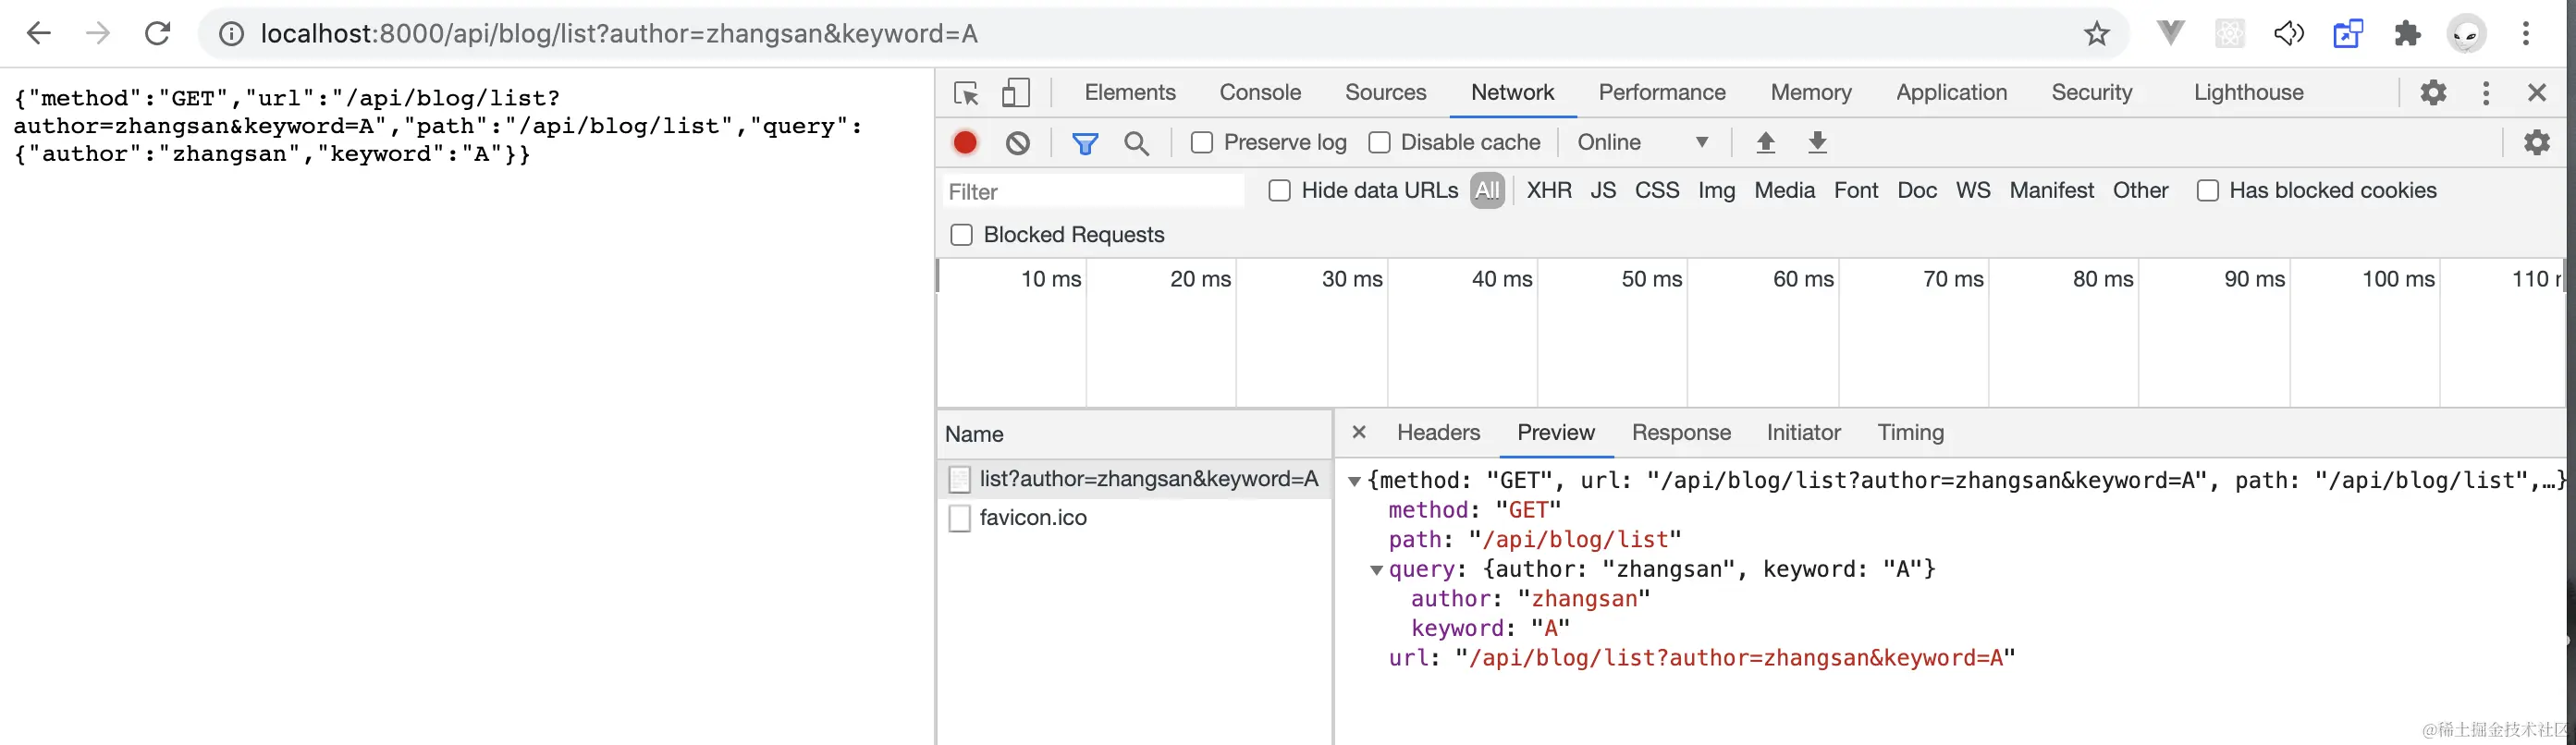Filter requests by XHR type
The width and height of the screenshot is (2576, 745).
(1548, 191)
